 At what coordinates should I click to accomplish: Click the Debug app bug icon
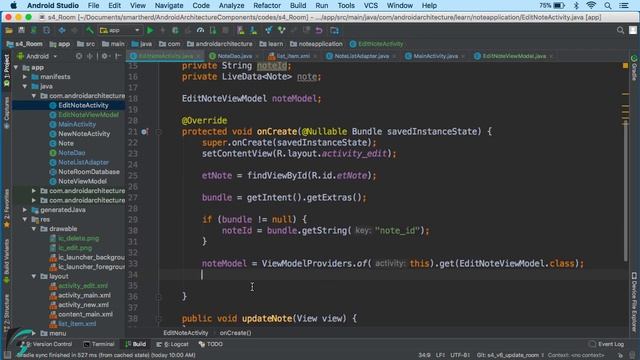[x=175, y=31]
